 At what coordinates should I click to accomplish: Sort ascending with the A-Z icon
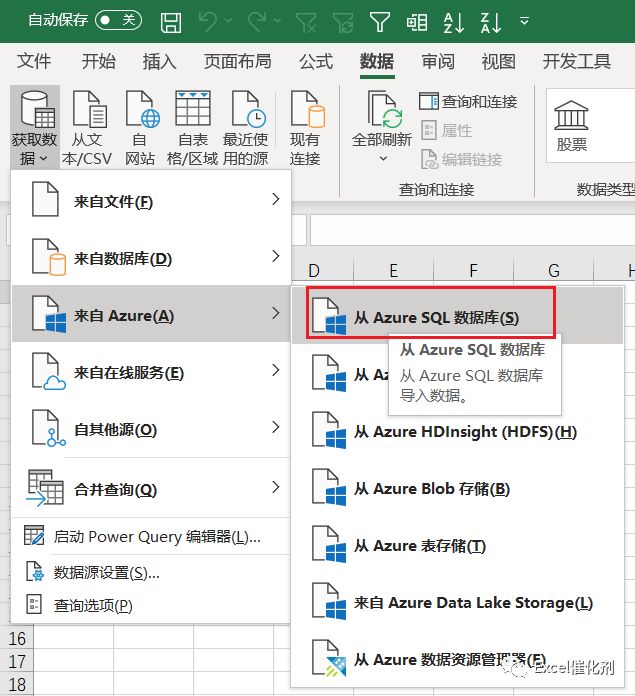pyautogui.click(x=454, y=22)
